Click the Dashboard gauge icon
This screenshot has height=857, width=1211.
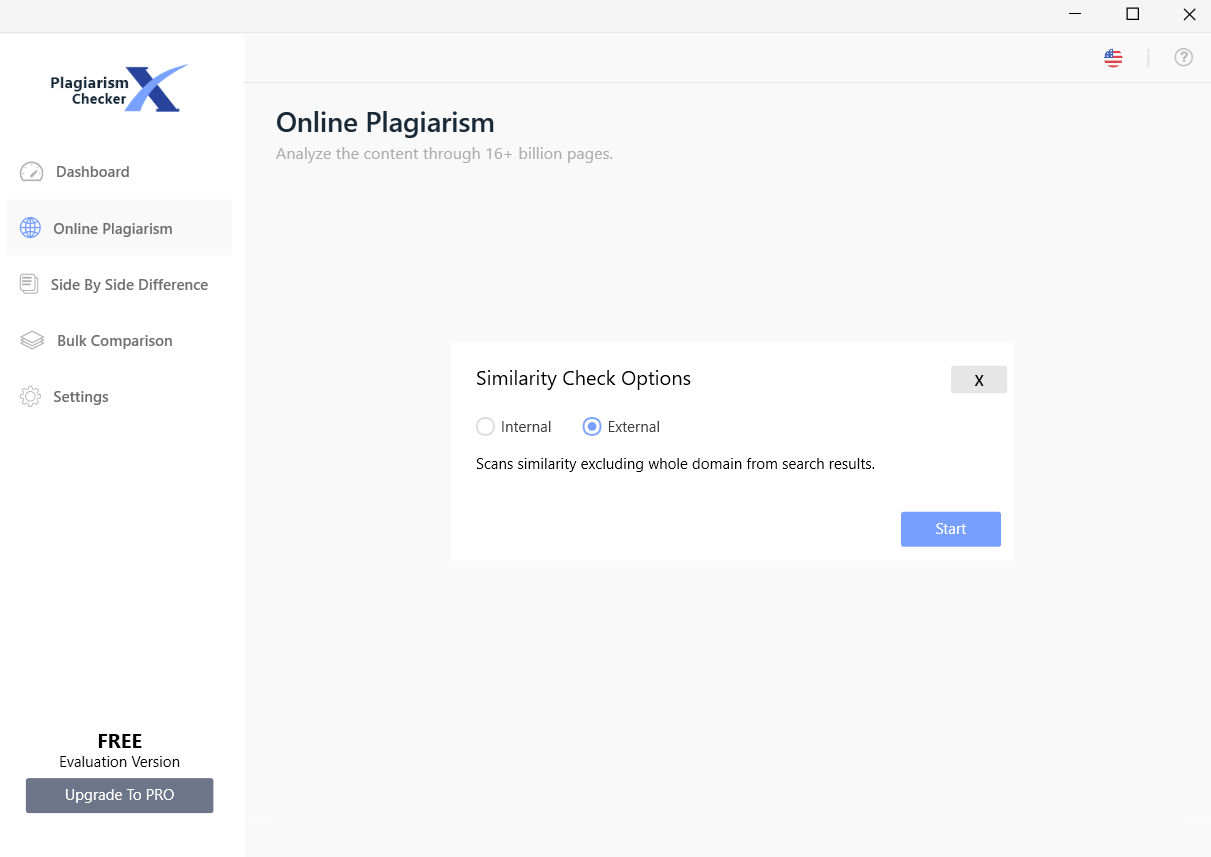(x=32, y=172)
